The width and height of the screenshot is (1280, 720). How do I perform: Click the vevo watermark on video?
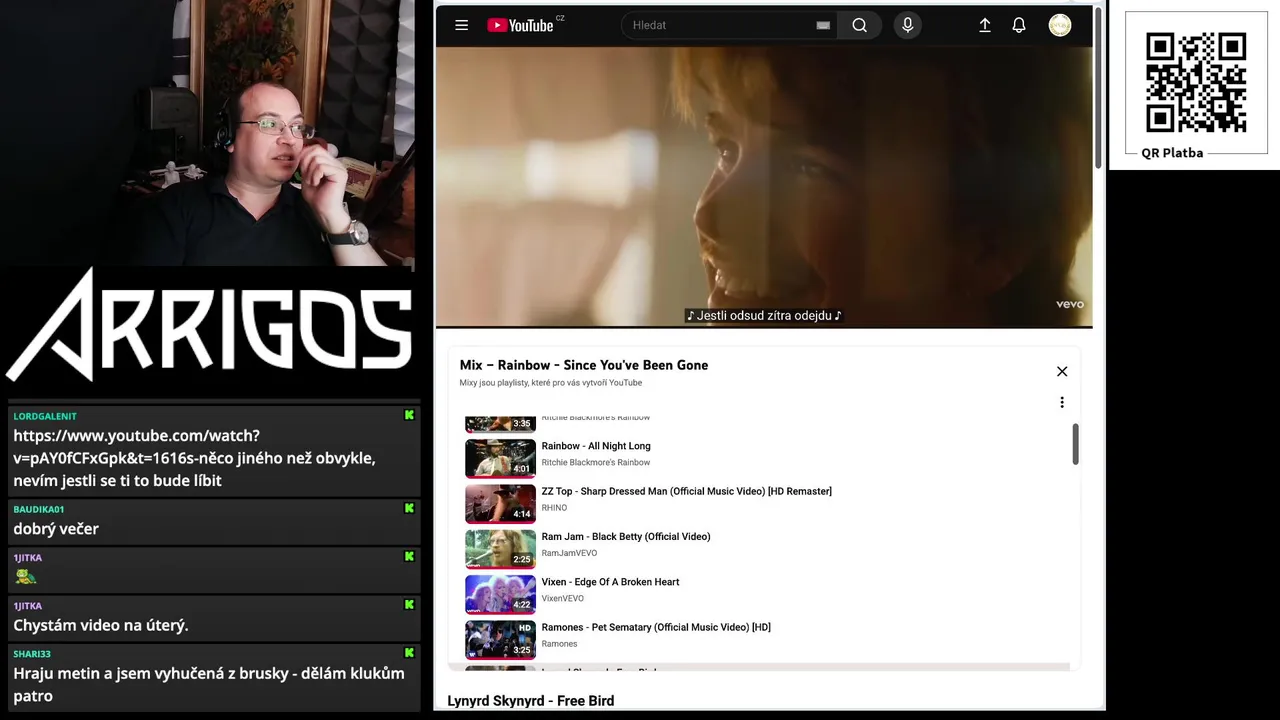tap(1069, 304)
